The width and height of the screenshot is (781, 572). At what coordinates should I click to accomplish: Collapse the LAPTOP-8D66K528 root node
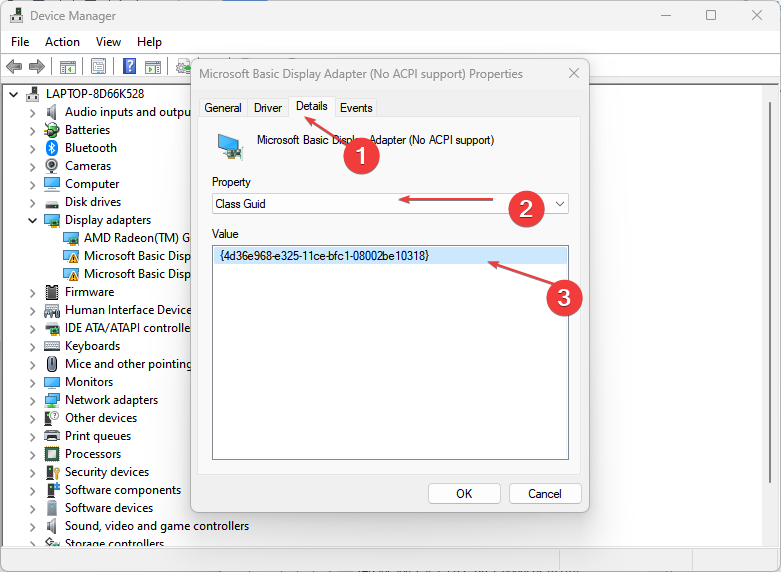coord(13,94)
